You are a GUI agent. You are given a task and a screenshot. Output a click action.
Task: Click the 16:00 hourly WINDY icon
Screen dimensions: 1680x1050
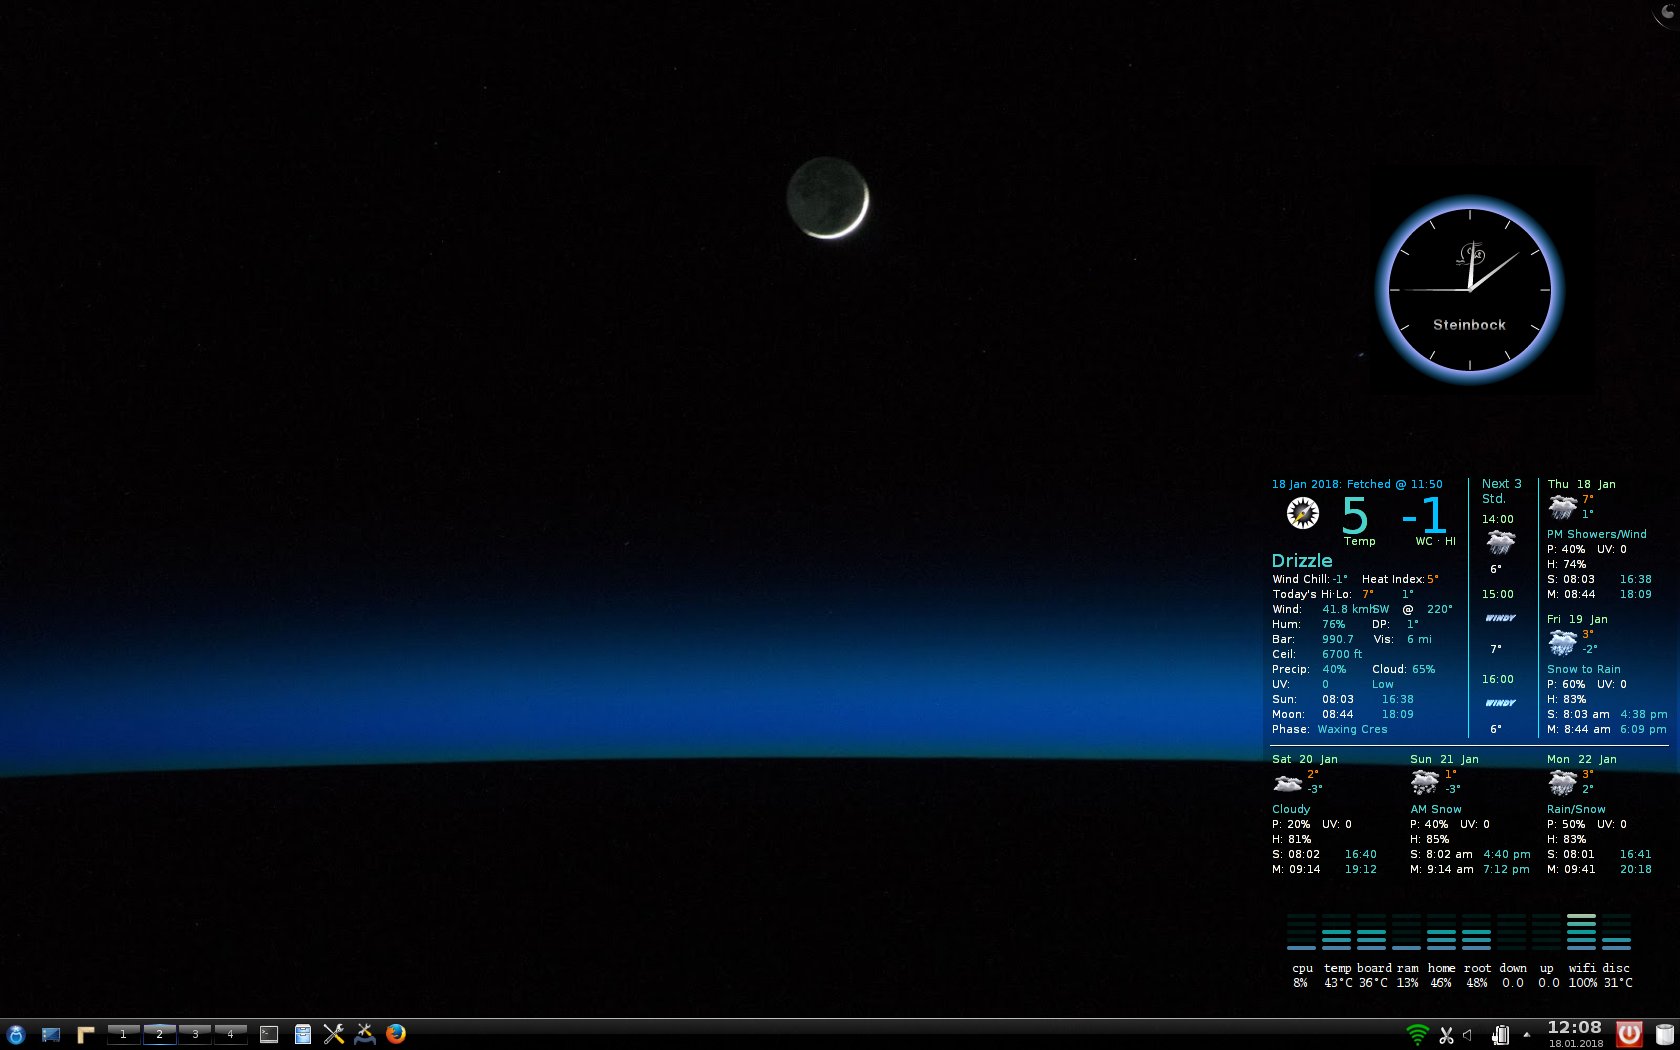[x=1500, y=703]
